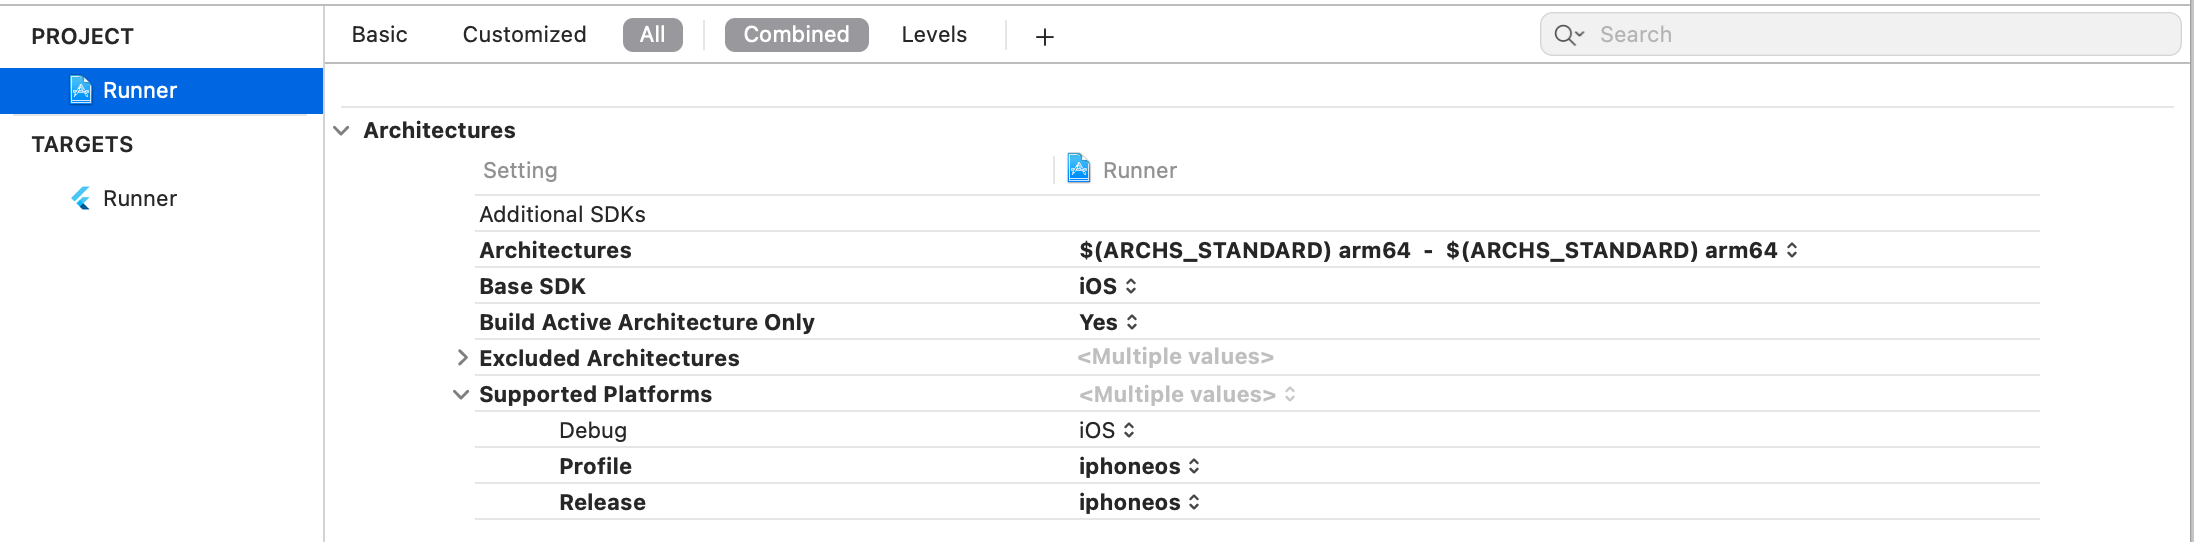Show Basic build settings
The width and height of the screenshot is (2194, 542).
pos(380,35)
